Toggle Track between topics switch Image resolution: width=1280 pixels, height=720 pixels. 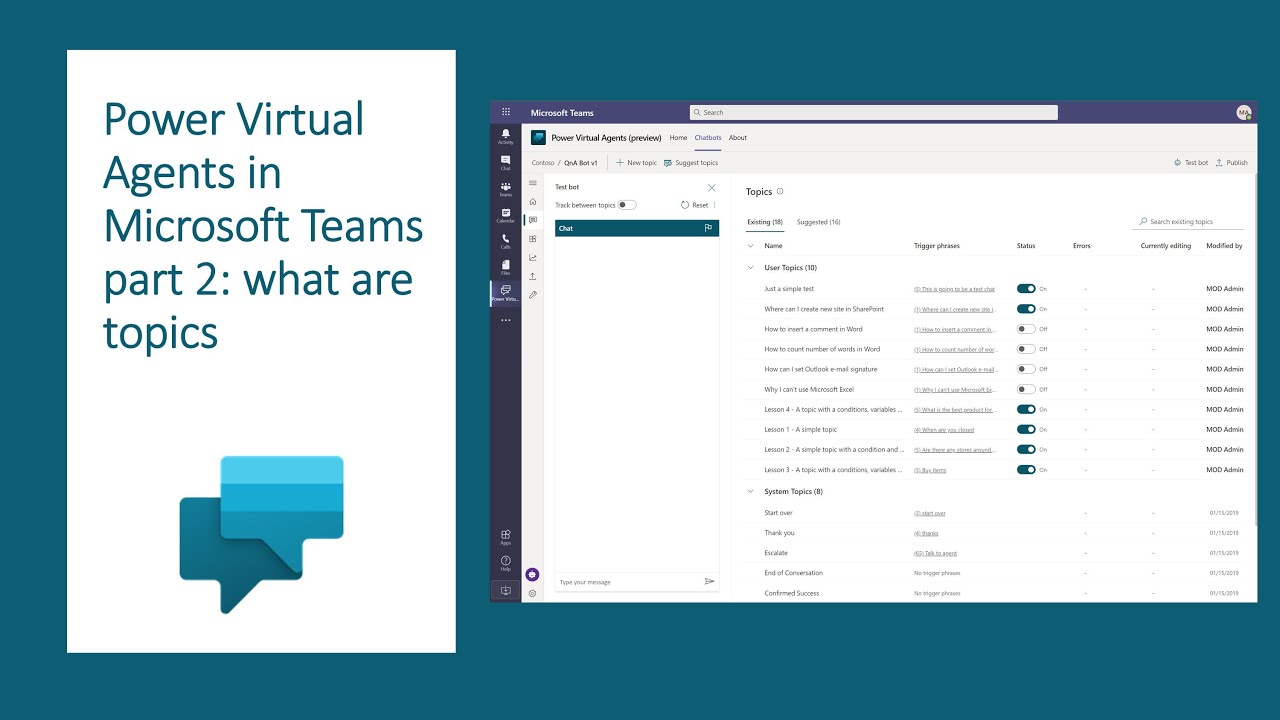tap(627, 205)
